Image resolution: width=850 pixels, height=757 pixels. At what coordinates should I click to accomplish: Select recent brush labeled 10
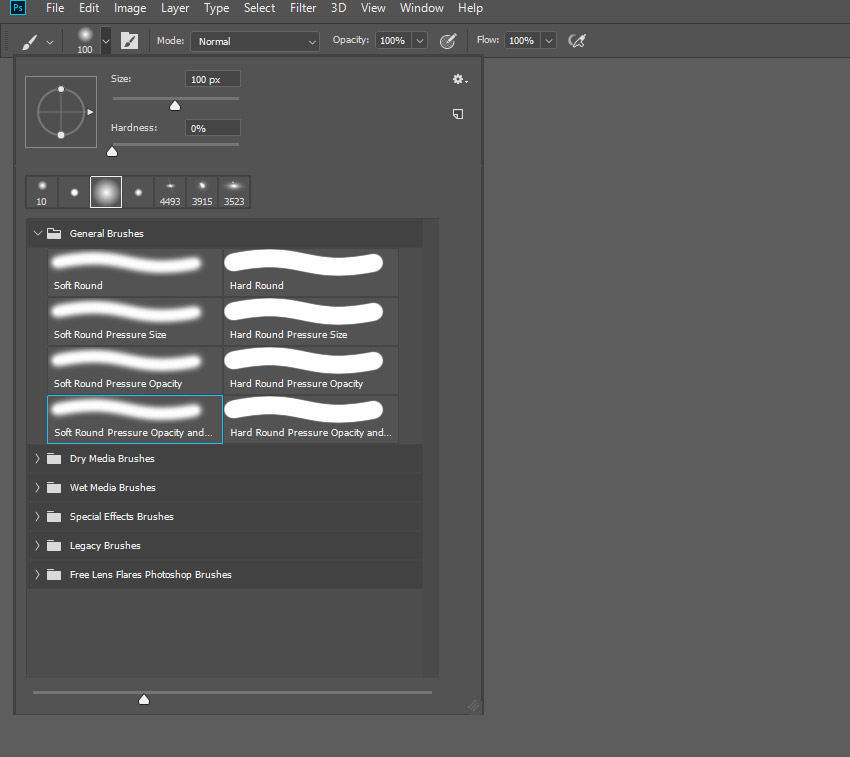[x=42, y=192]
